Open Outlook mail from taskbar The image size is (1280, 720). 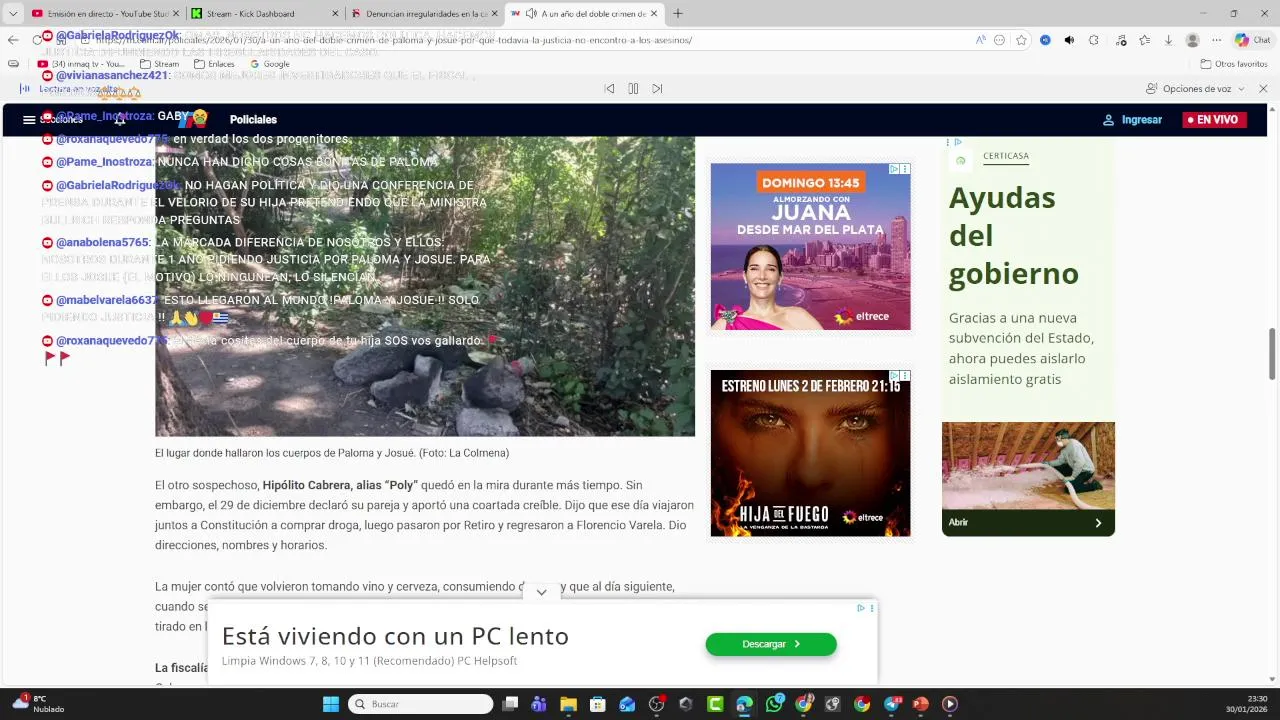[627, 704]
